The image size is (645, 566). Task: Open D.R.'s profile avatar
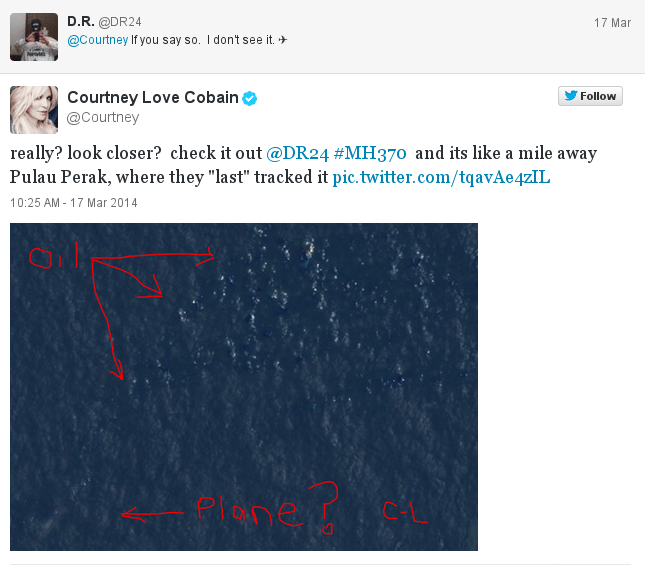[x=34, y=39]
